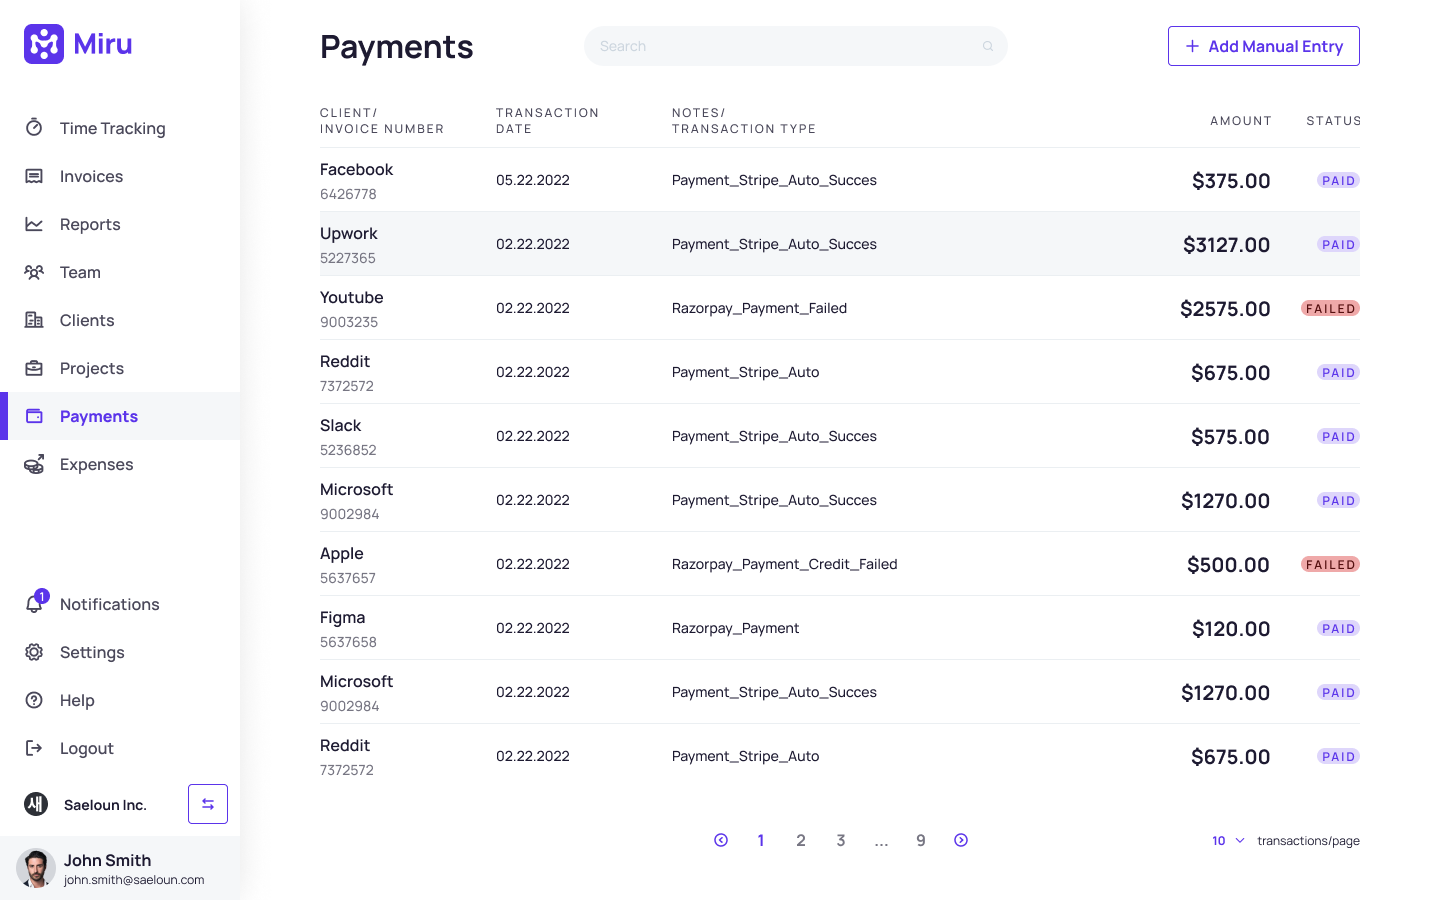This screenshot has width=1440, height=900.
Task: Open Time Tracking in the sidebar
Action: (120, 128)
